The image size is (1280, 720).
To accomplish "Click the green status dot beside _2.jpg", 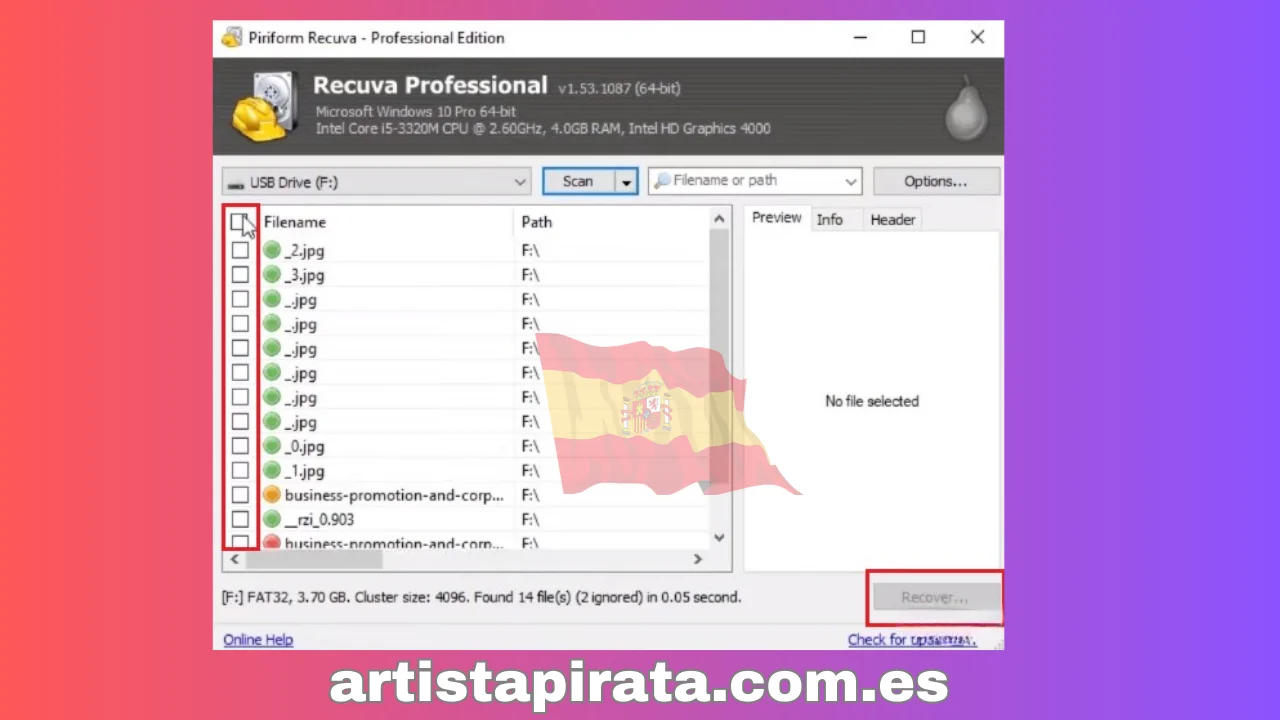I will (271, 250).
